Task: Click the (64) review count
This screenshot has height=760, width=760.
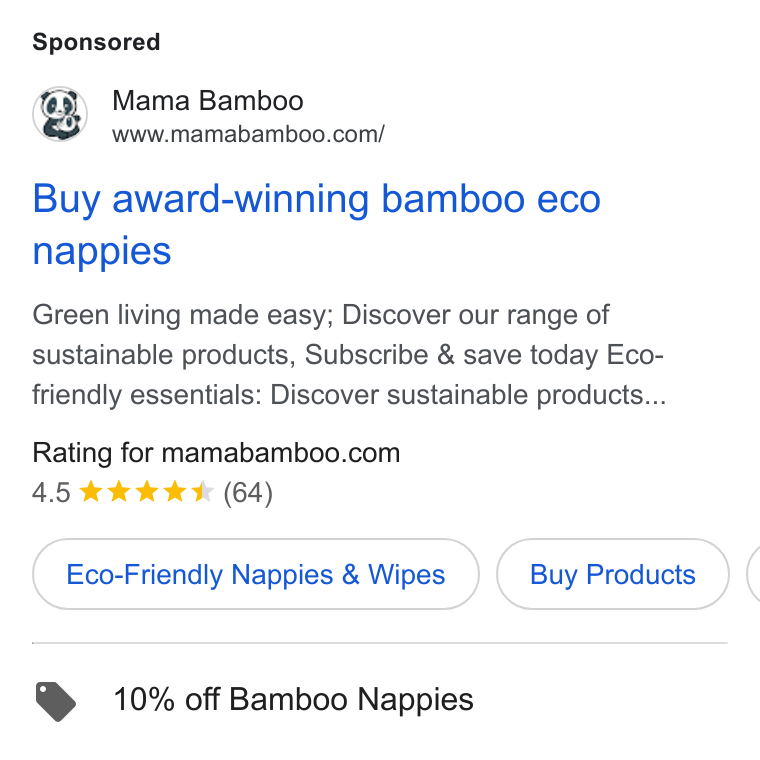Action: click(x=248, y=493)
